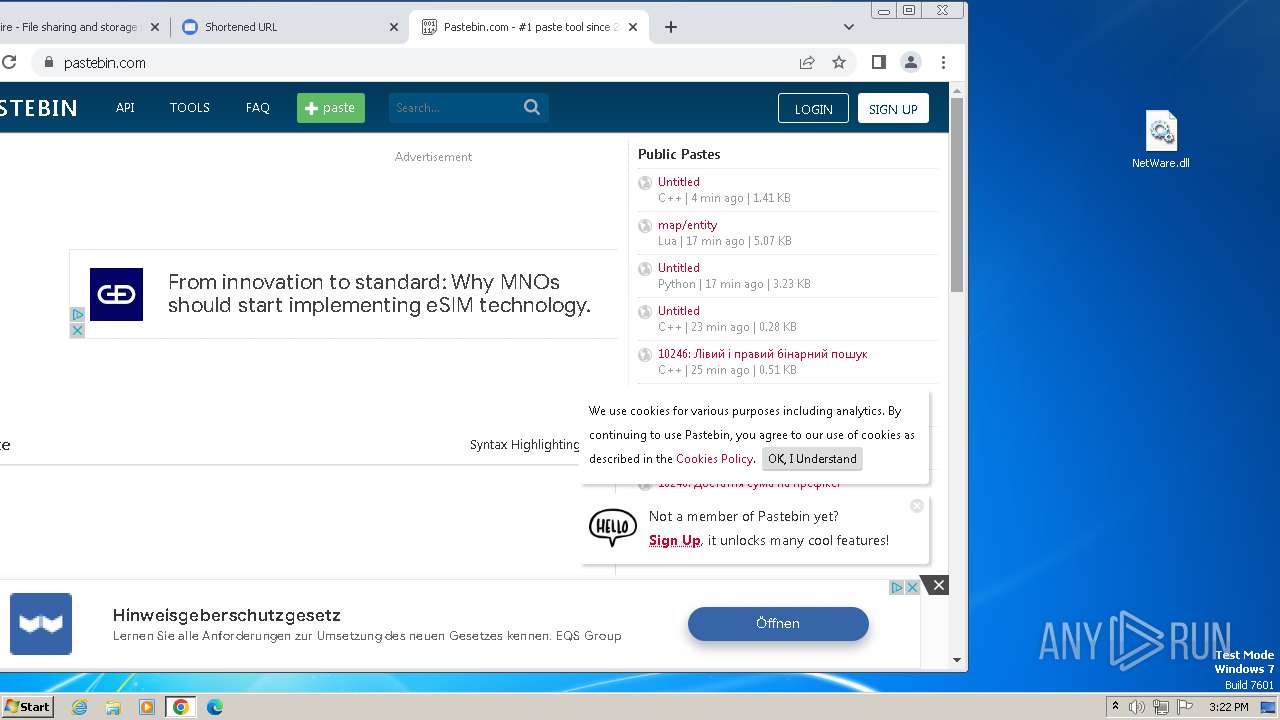The width and height of the screenshot is (1280, 720).
Task: Click the volume speaker tray icon
Action: click(1137, 707)
